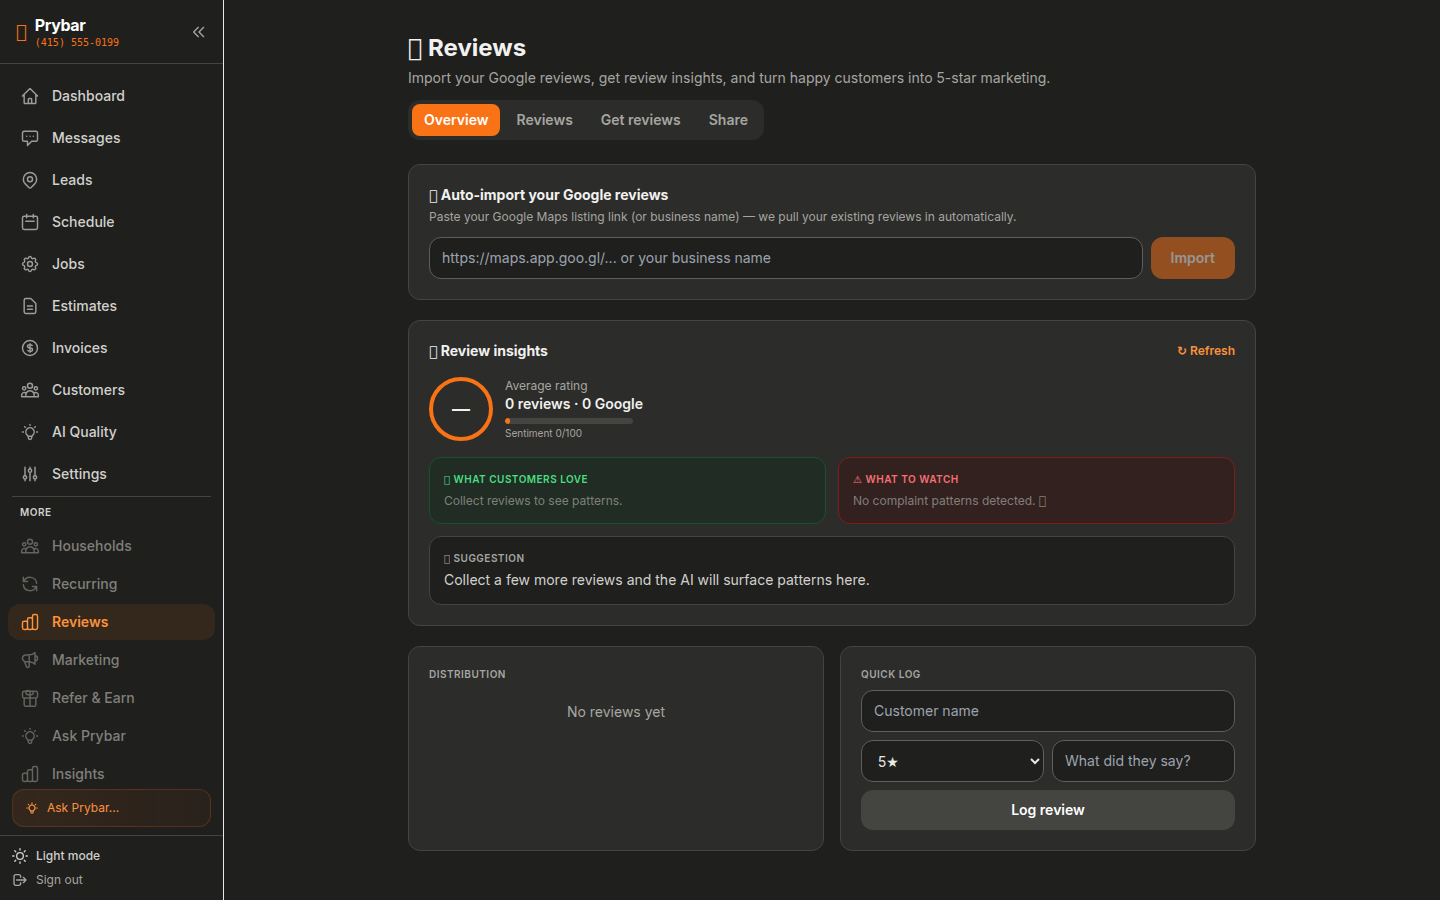Click the Households group icon

tap(30, 546)
